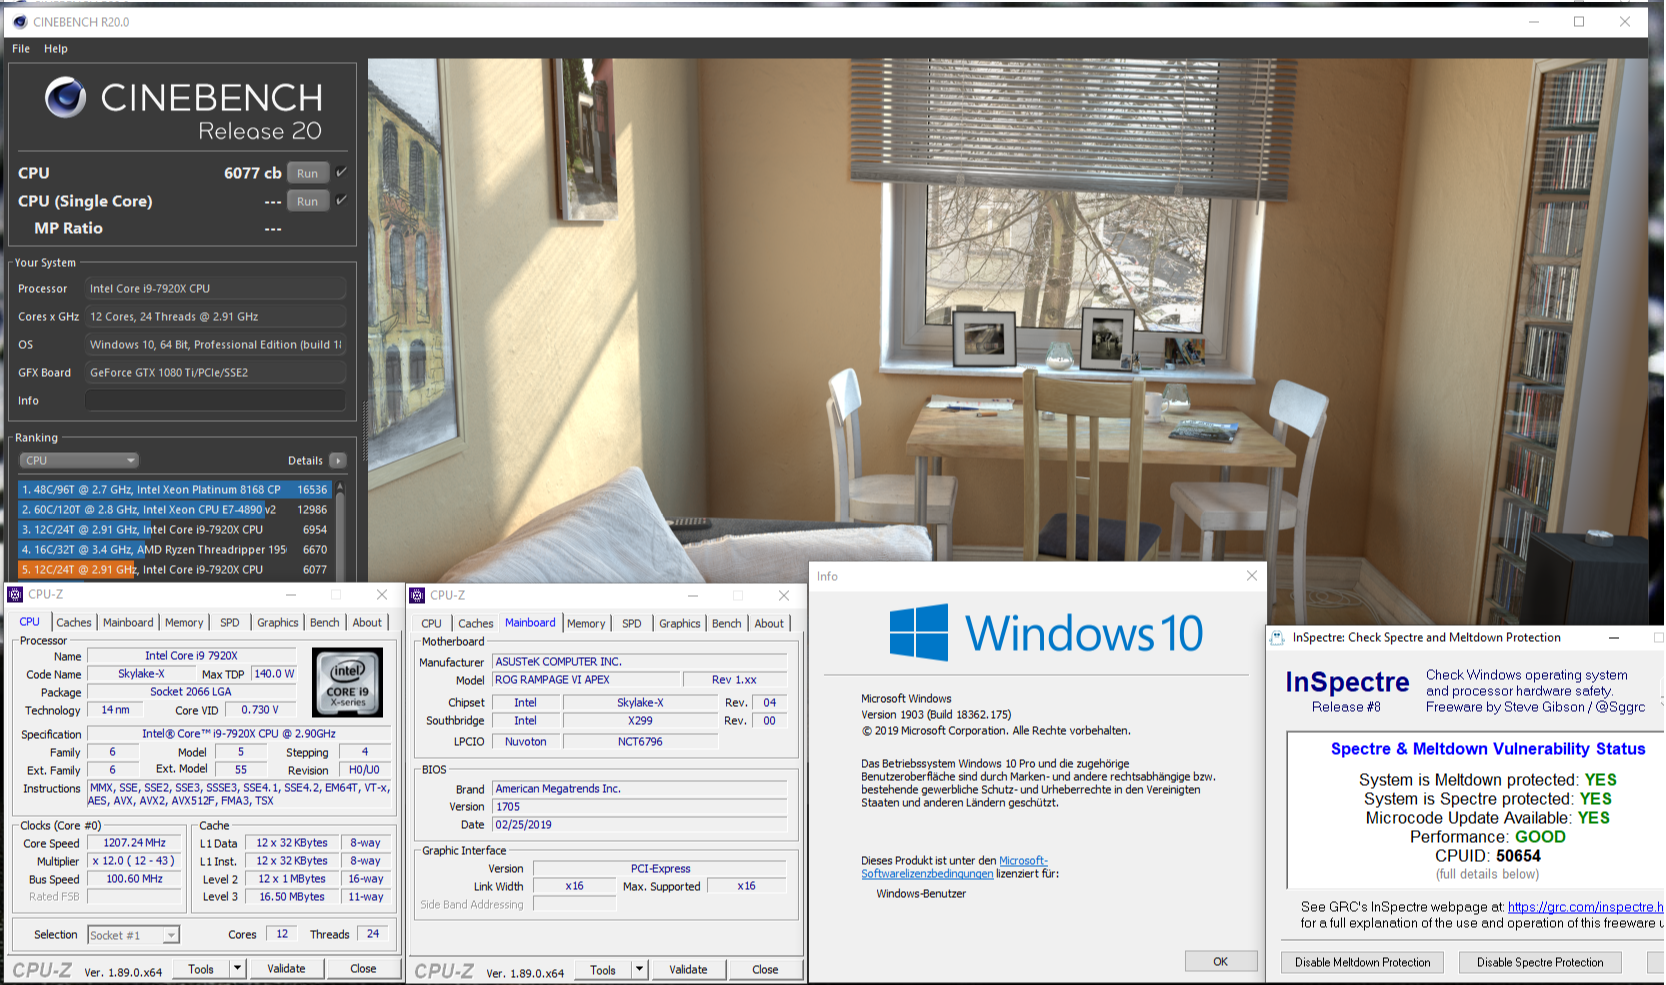Switch to Caches tab in left CPU-Z
Screen dimensions: 1666x985
[x=73, y=622]
